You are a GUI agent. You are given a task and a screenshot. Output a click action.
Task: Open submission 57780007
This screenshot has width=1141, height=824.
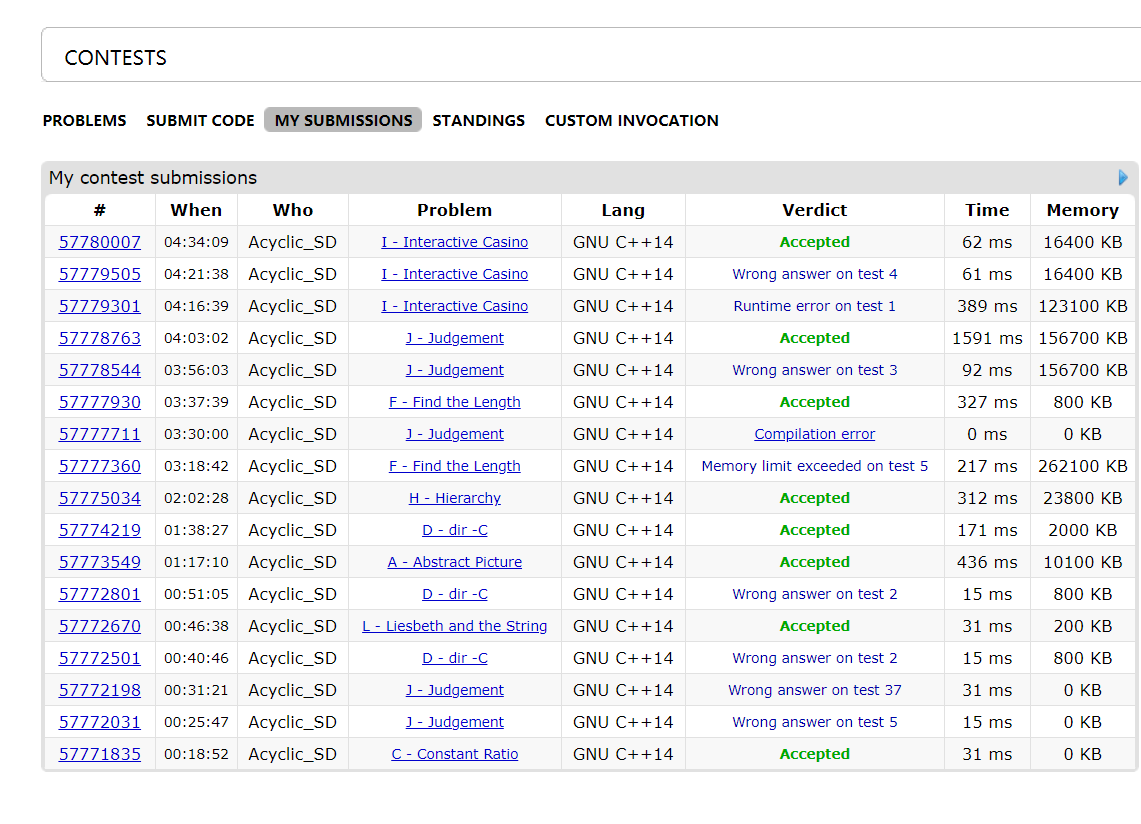[100, 242]
